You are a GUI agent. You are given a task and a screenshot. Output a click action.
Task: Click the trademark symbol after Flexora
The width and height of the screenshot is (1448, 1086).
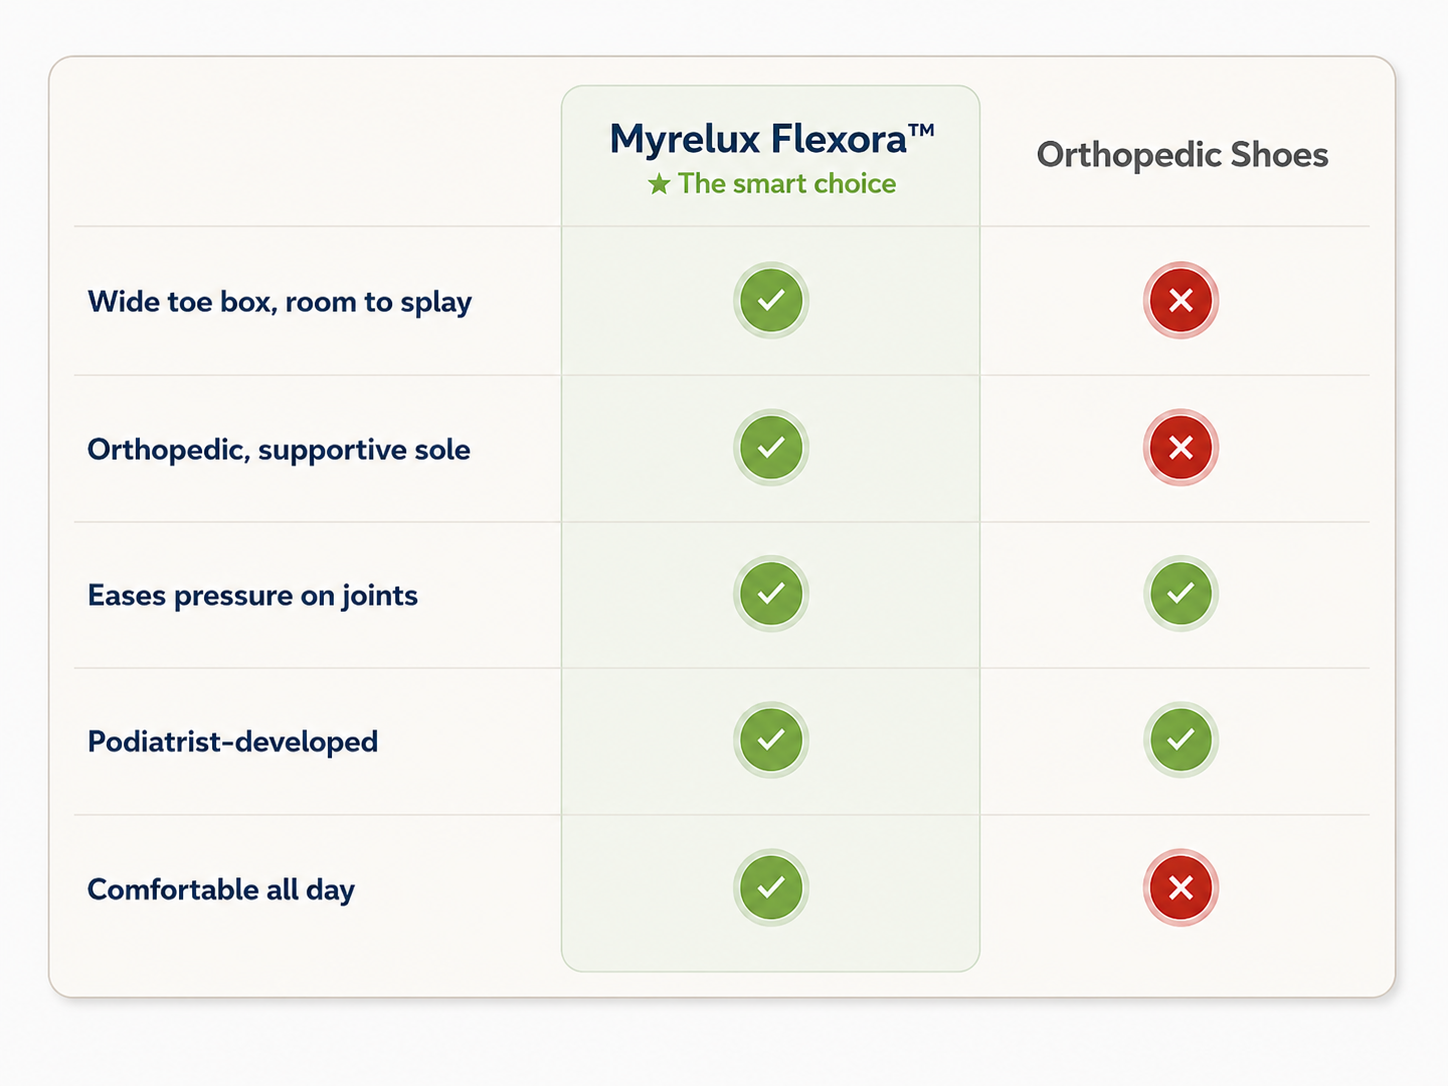pos(922,130)
